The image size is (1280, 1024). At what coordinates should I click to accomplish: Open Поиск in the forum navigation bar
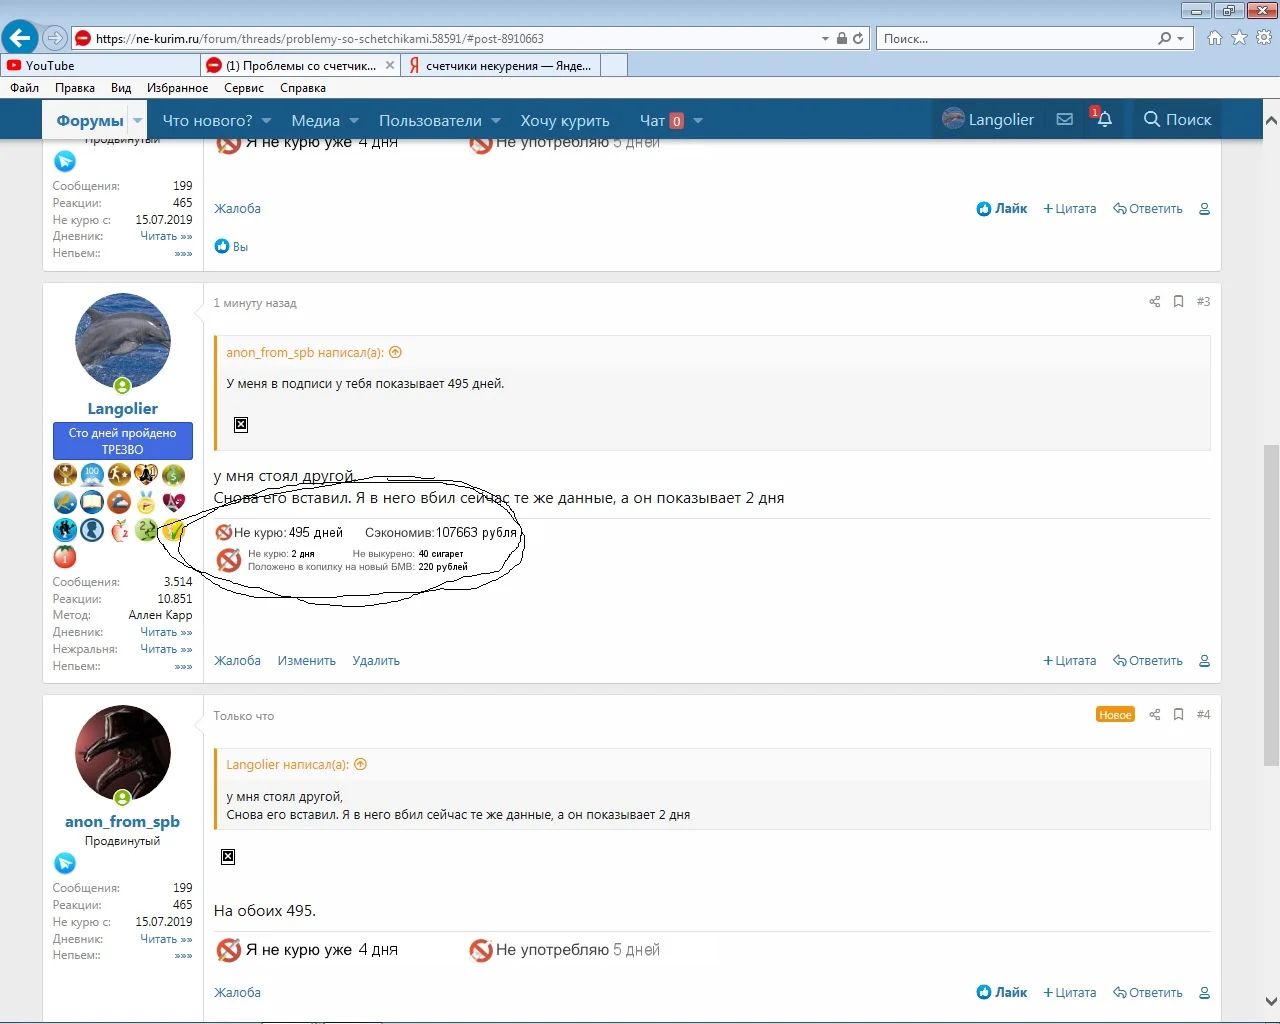[1177, 120]
